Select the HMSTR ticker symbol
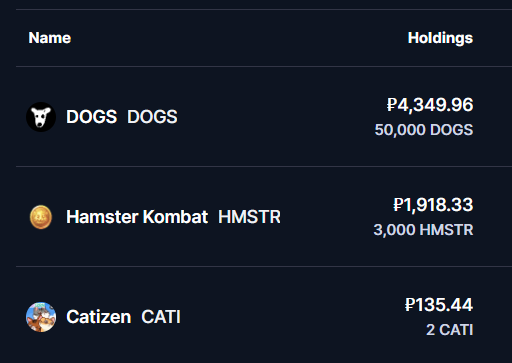 249,217
